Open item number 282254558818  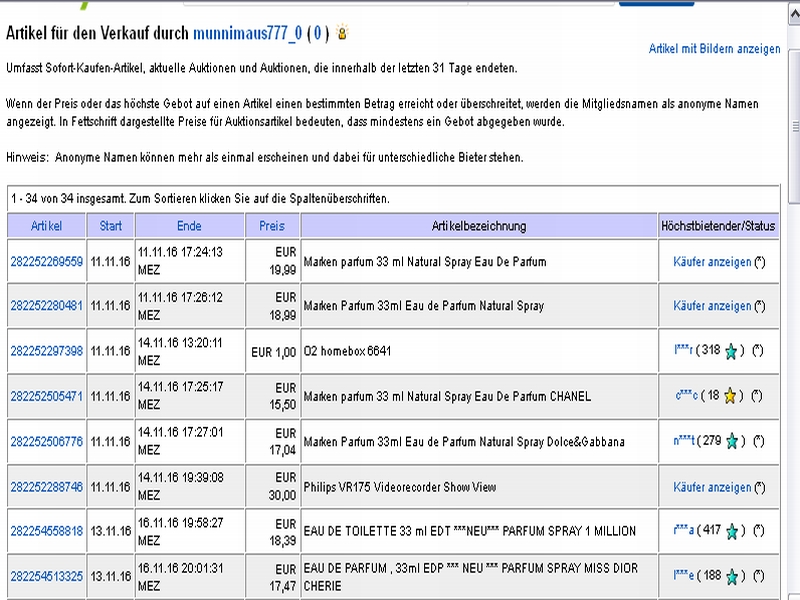point(46,531)
